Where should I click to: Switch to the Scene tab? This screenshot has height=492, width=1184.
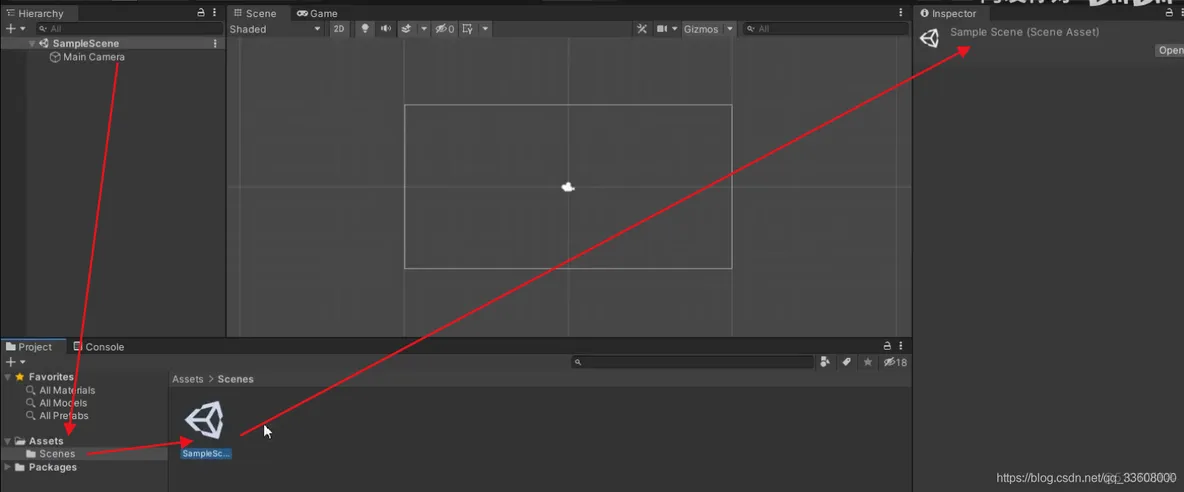pos(254,13)
